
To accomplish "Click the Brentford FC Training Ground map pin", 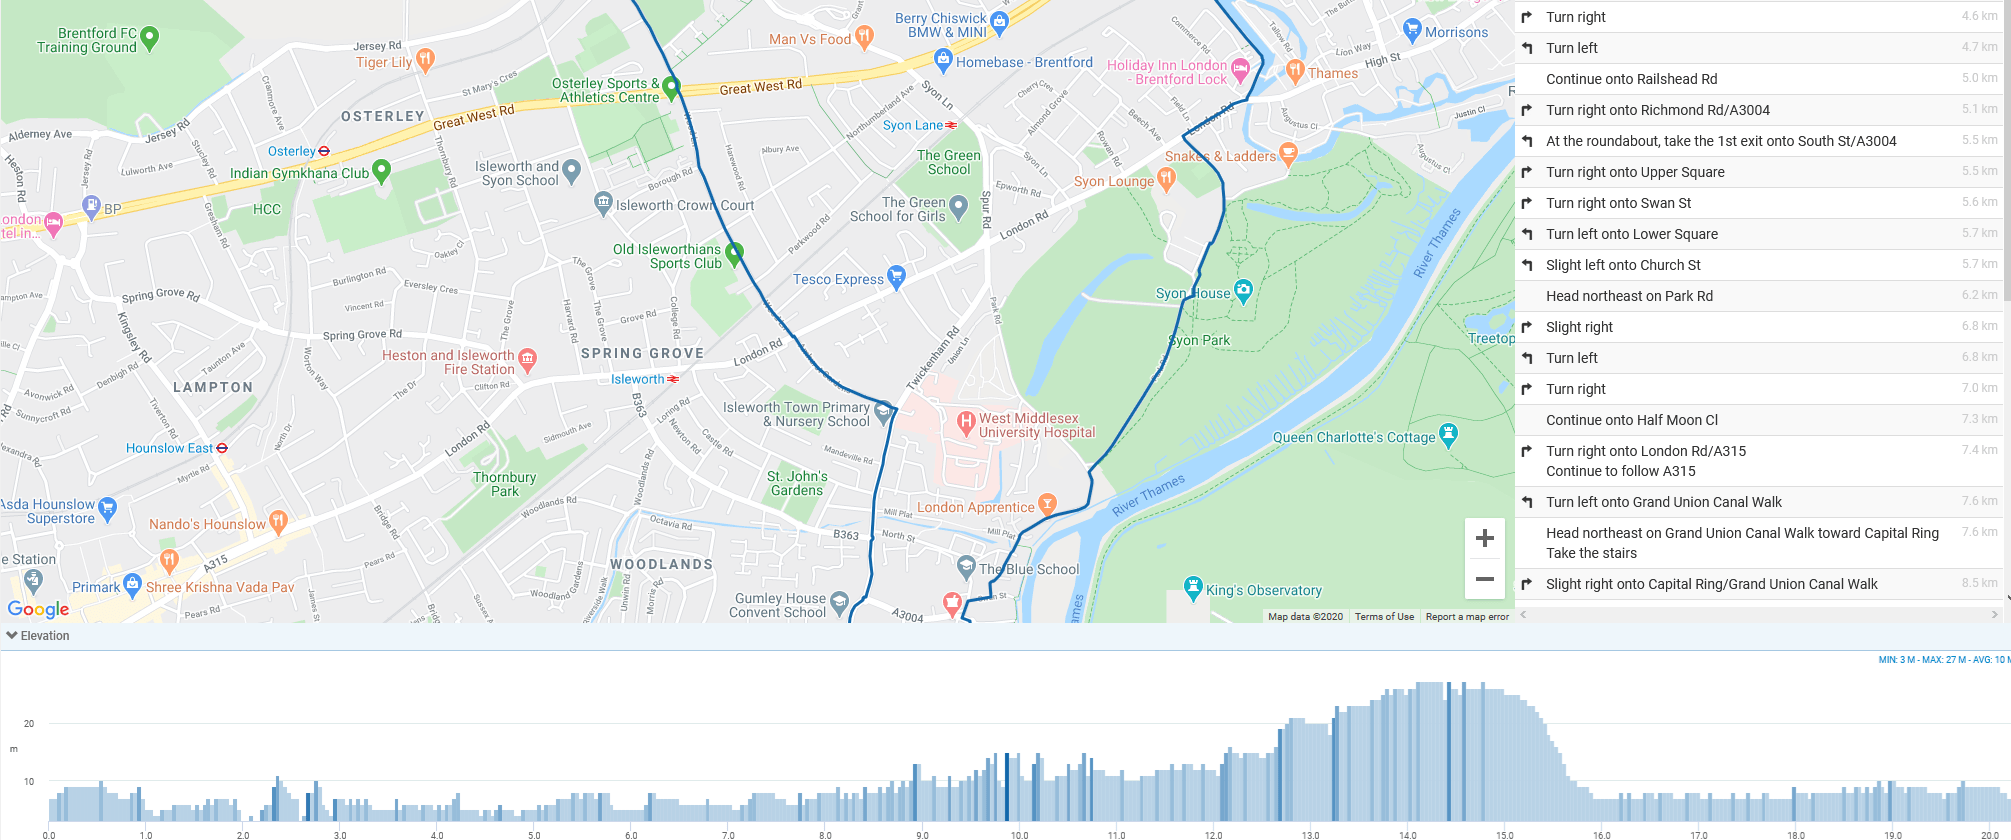I will pyautogui.click(x=150, y=38).
